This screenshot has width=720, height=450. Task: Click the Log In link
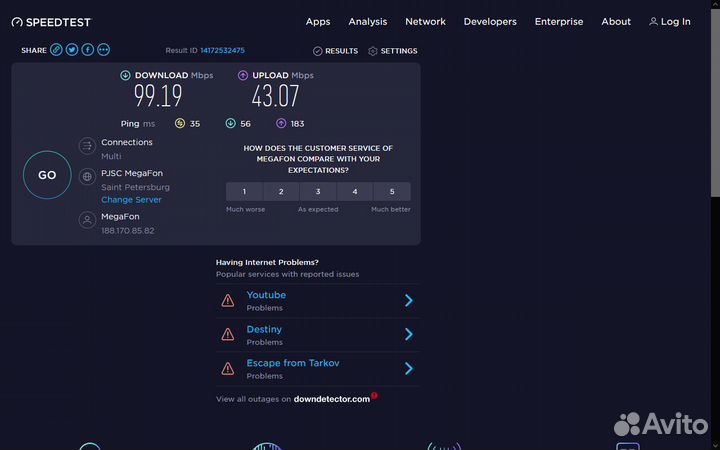tap(675, 22)
